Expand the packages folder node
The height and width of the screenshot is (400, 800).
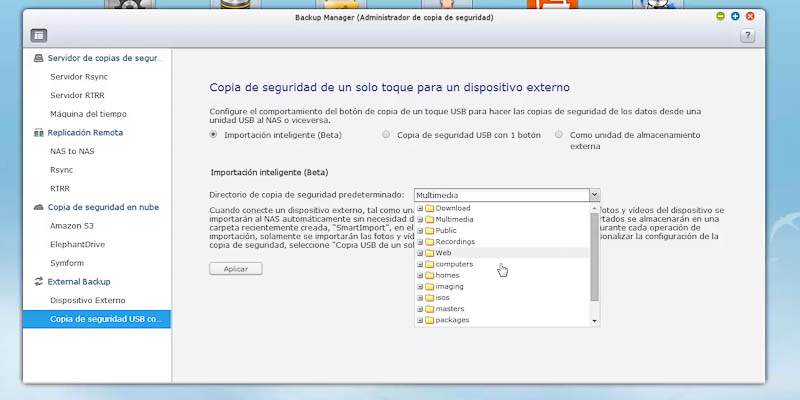420,320
